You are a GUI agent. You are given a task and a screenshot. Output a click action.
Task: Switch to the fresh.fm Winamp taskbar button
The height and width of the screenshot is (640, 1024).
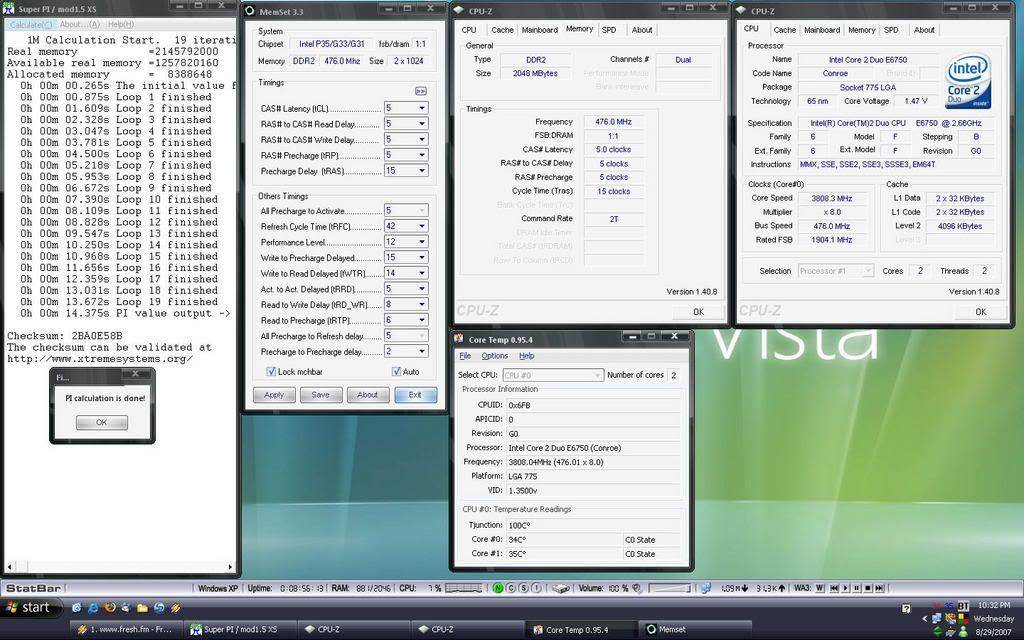(126, 630)
